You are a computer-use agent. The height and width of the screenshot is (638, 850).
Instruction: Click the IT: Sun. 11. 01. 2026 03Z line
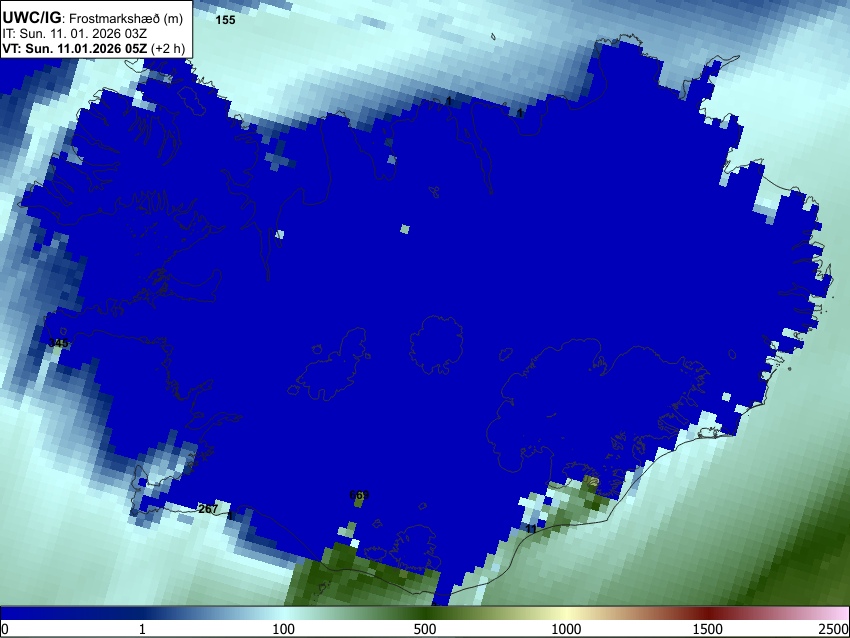pyautogui.click(x=75, y=34)
